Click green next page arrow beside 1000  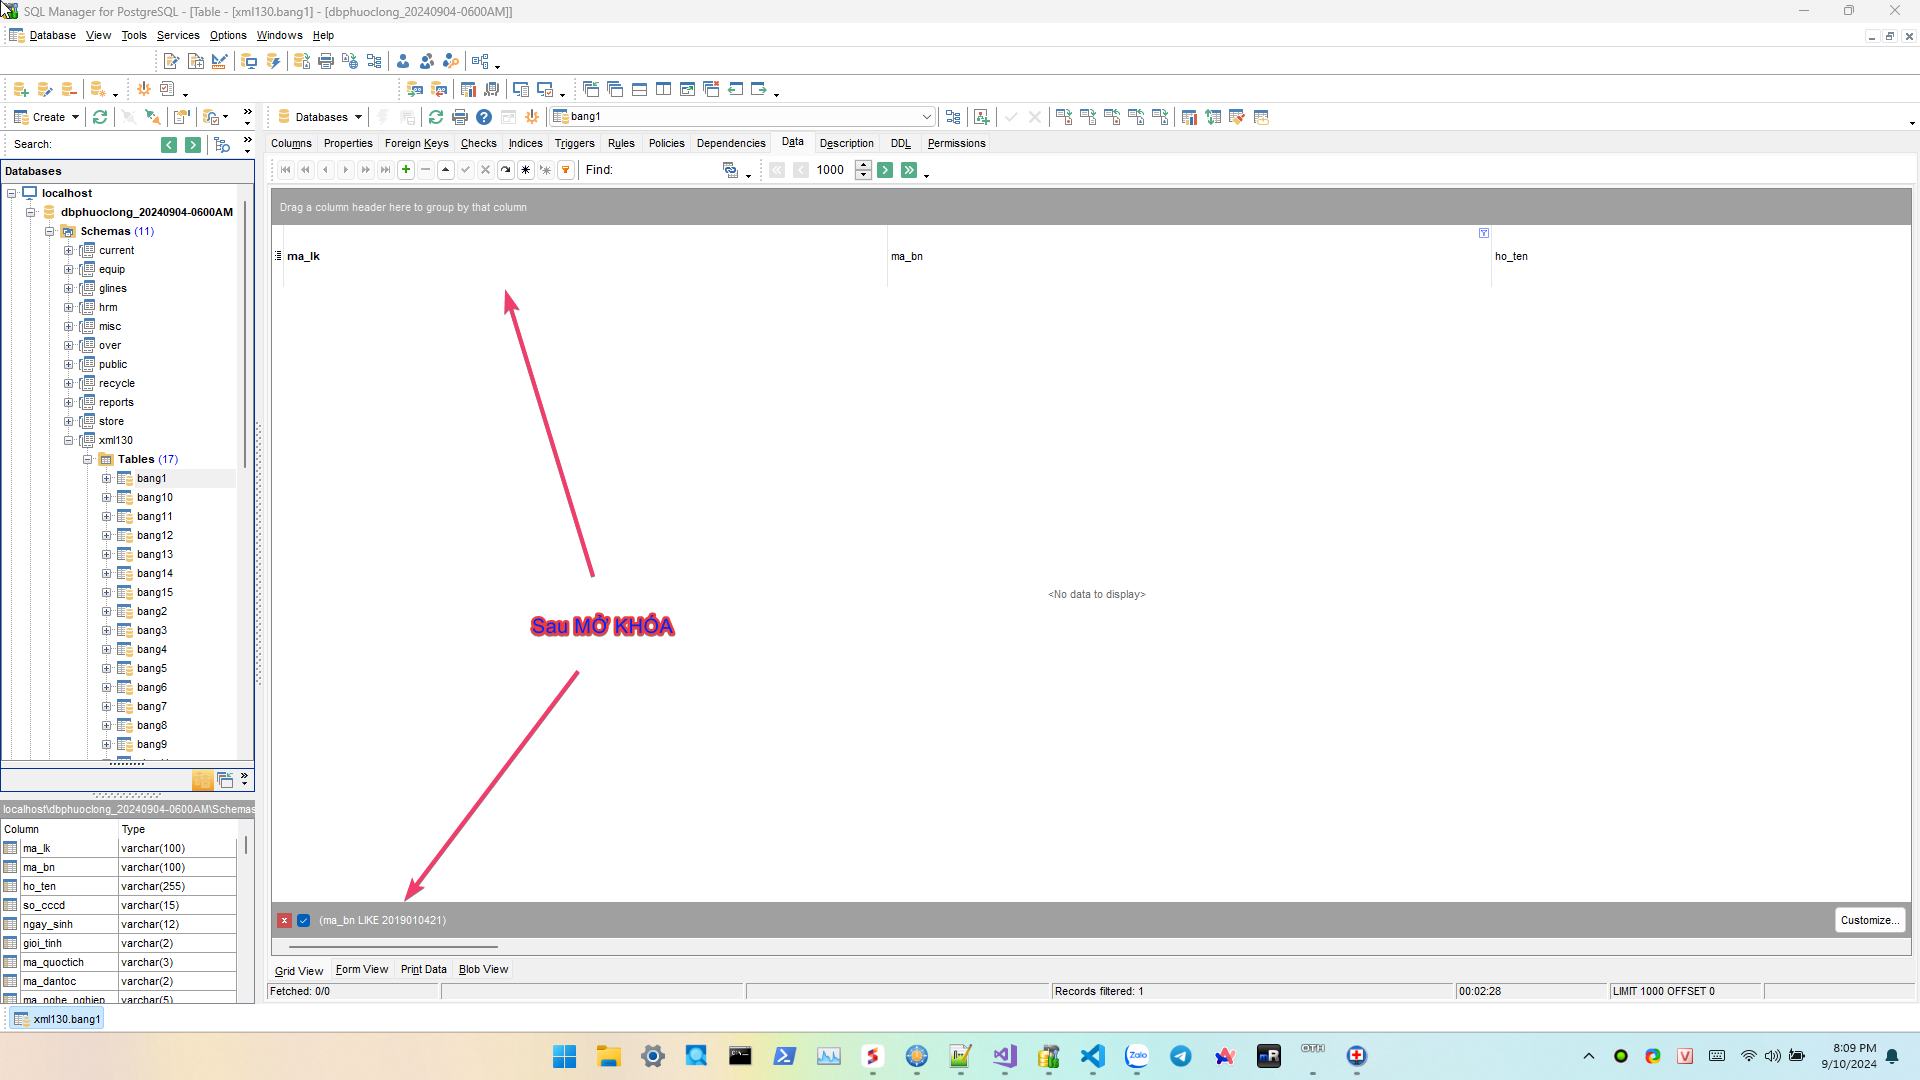pos(885,170)
